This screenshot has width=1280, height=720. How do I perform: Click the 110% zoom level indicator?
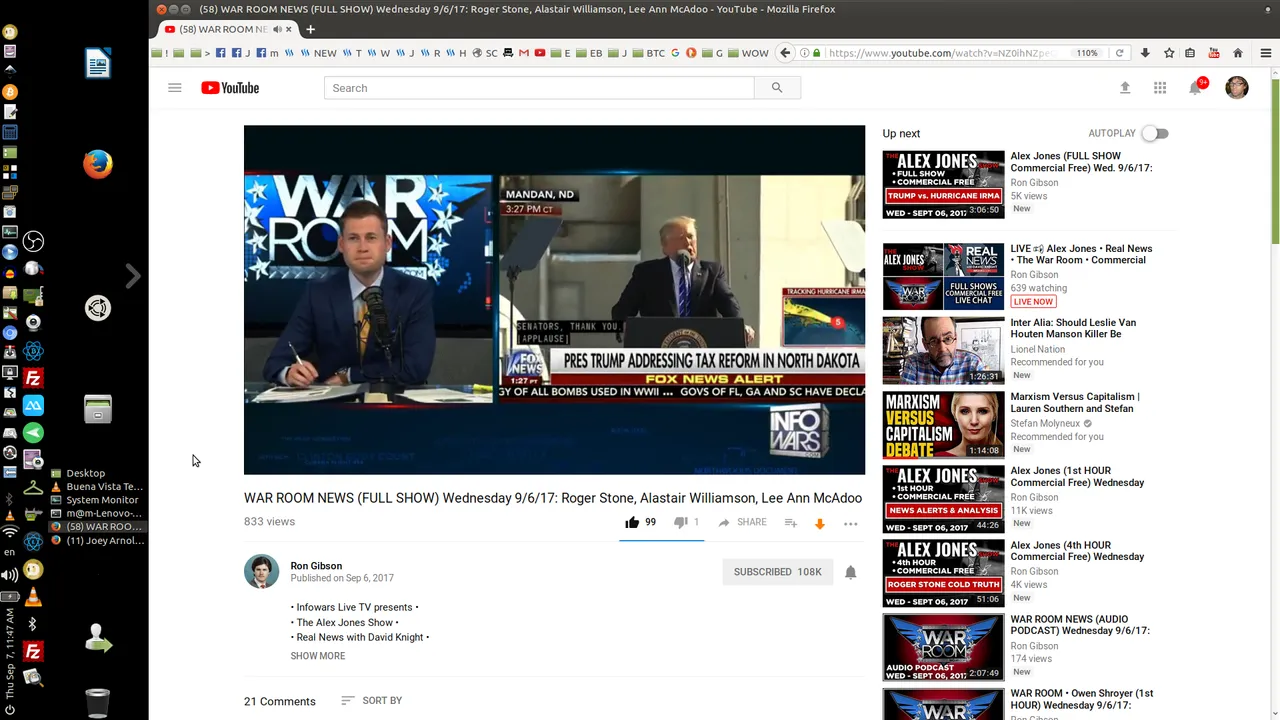pos(1087,53)
